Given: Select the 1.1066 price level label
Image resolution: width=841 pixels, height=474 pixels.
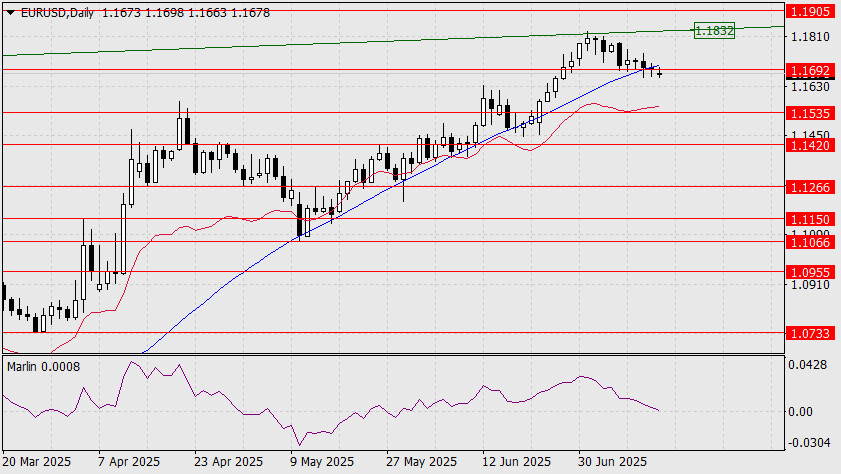Looking at the screenshot, I should coord(811,243).
